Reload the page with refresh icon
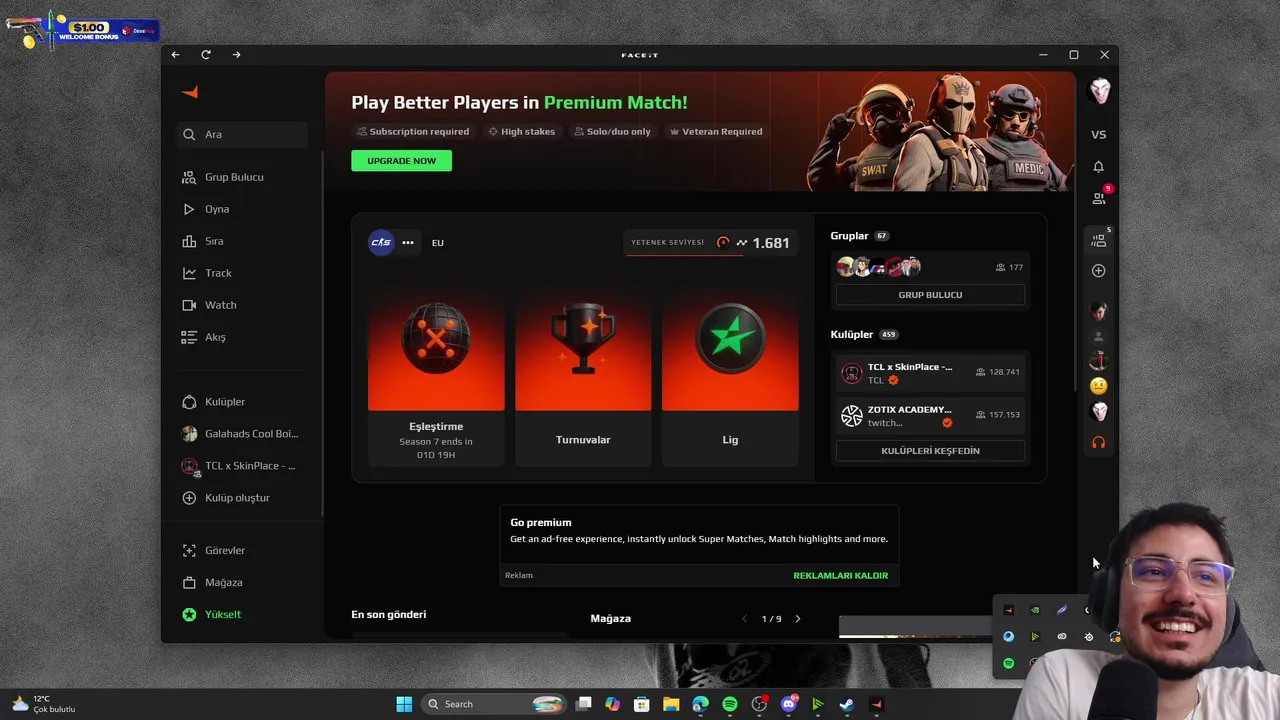This screenshot has height=720, width=1280. pyautogui.click(x=206, y=55)
